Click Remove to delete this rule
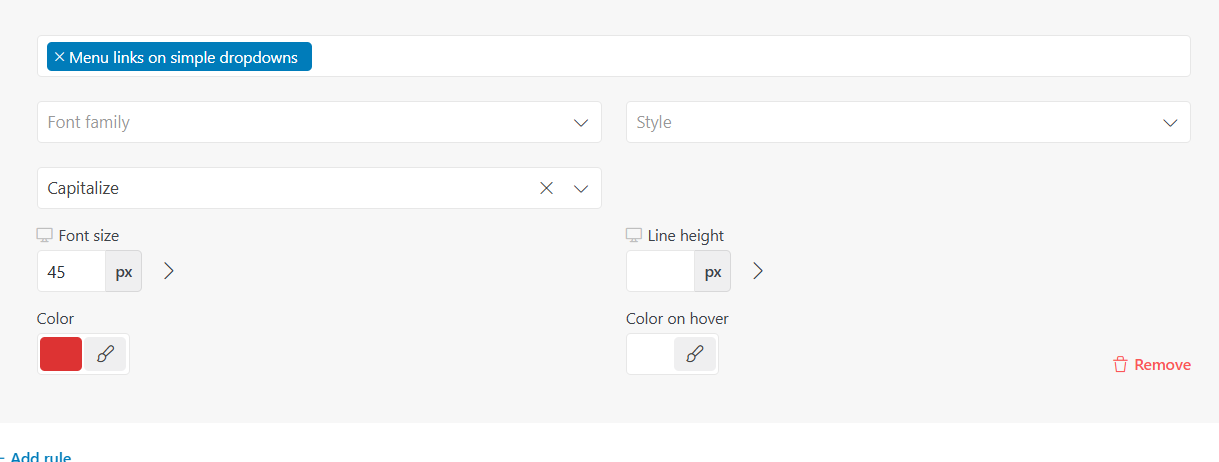 coord(1152,365)
